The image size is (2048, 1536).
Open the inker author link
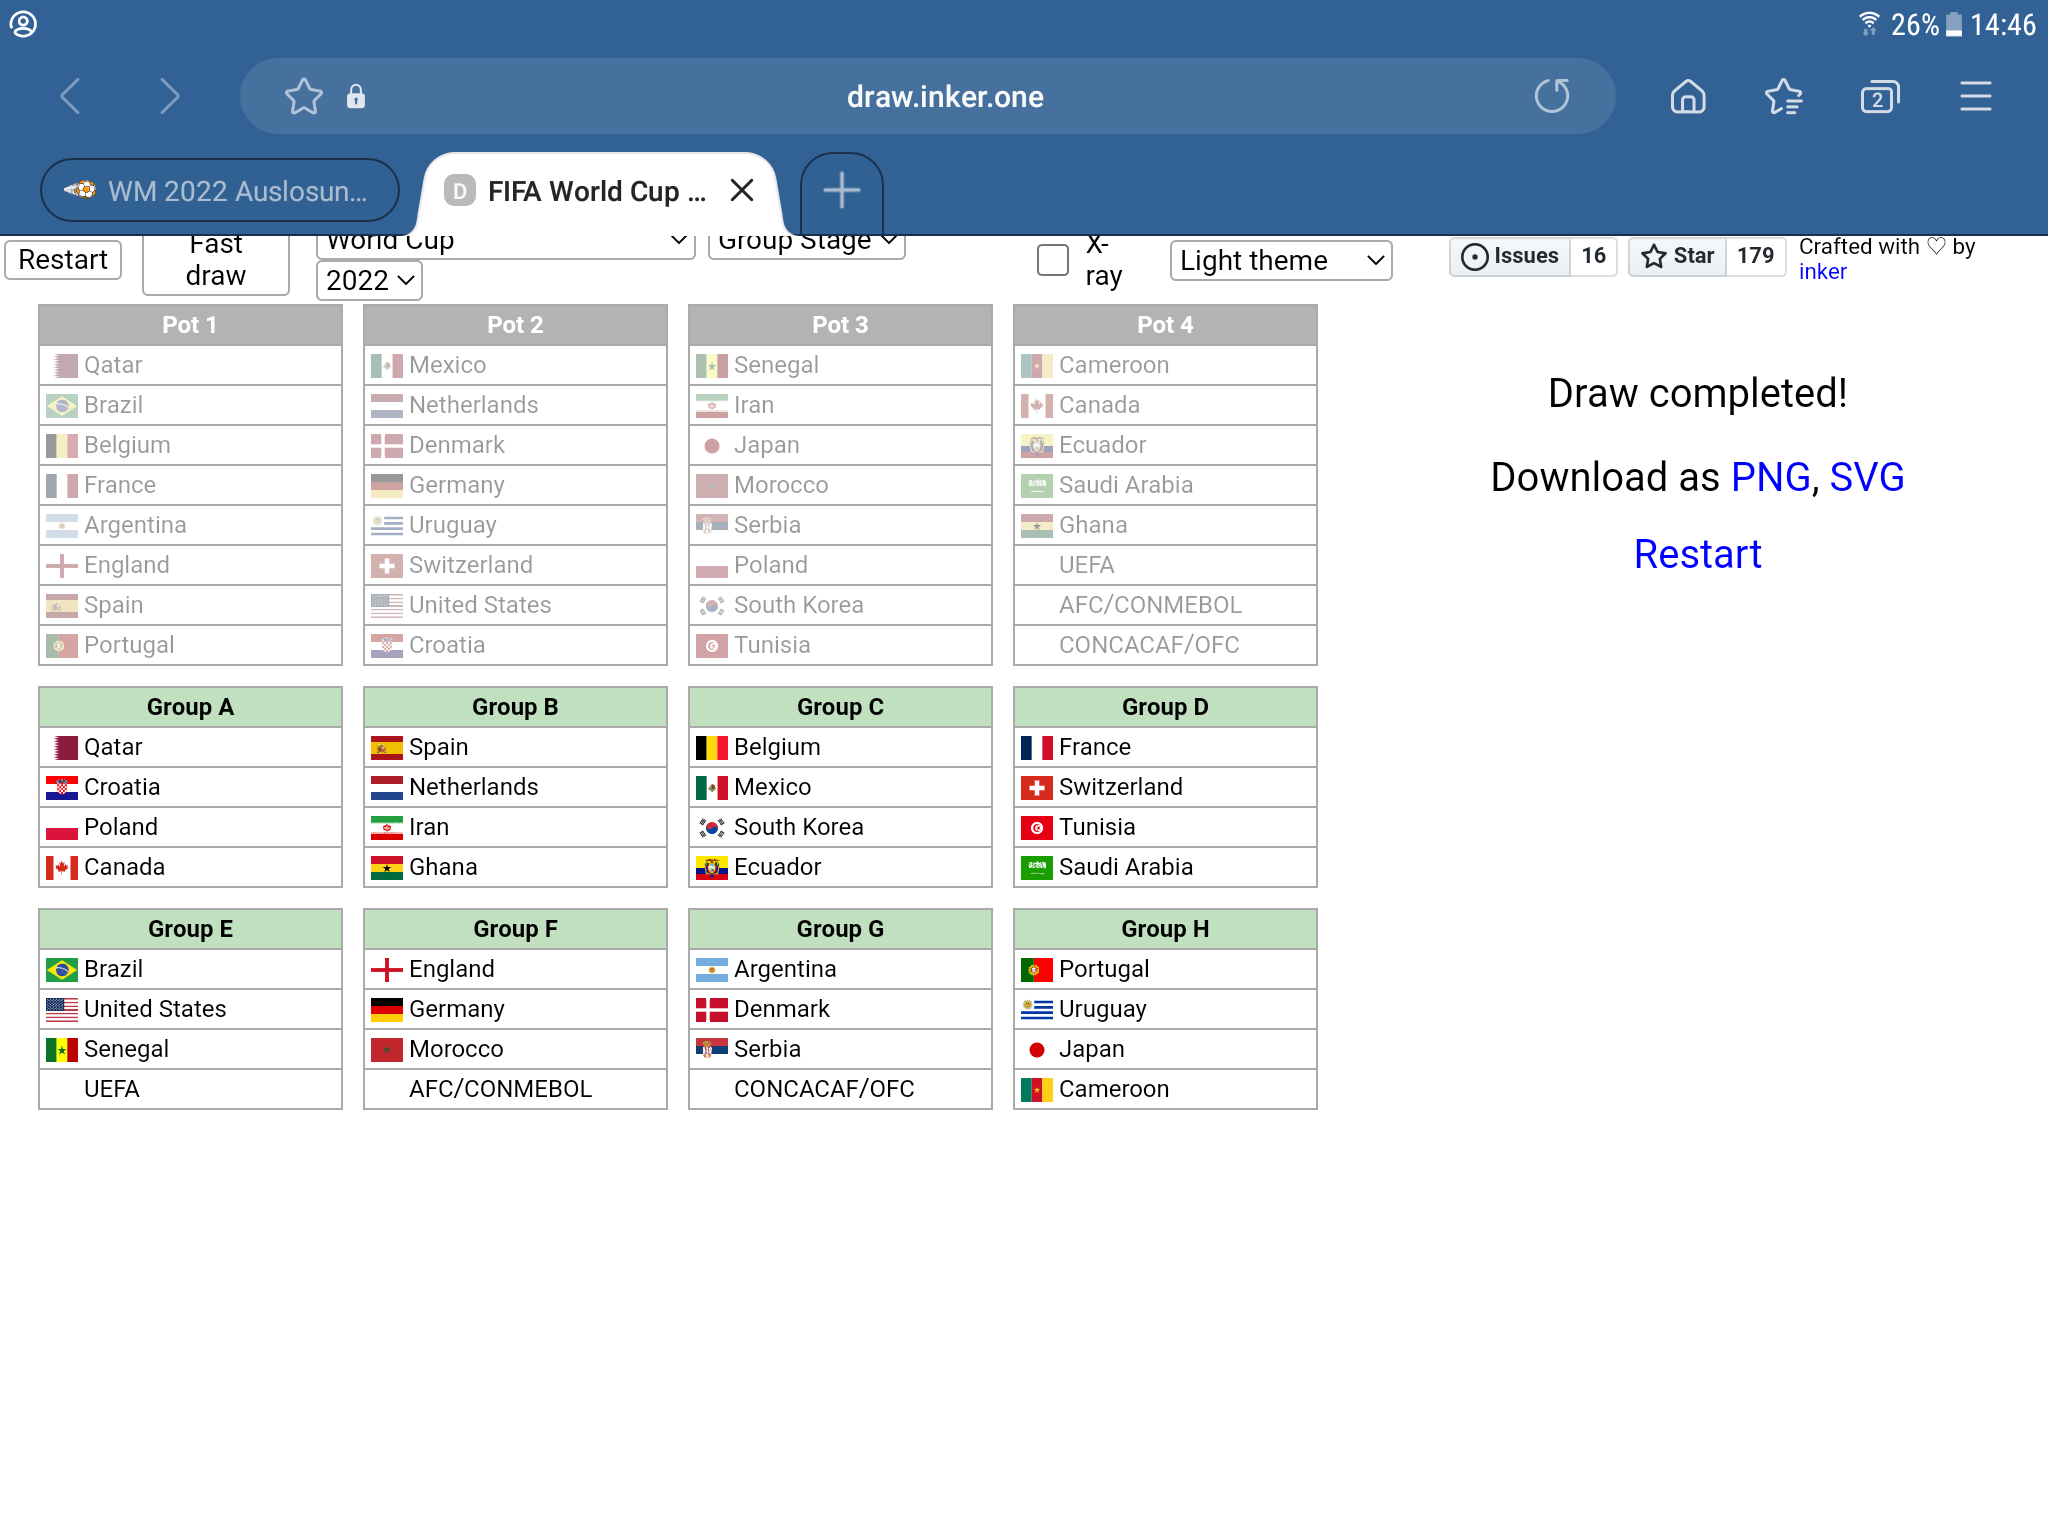coord(1822,272)
